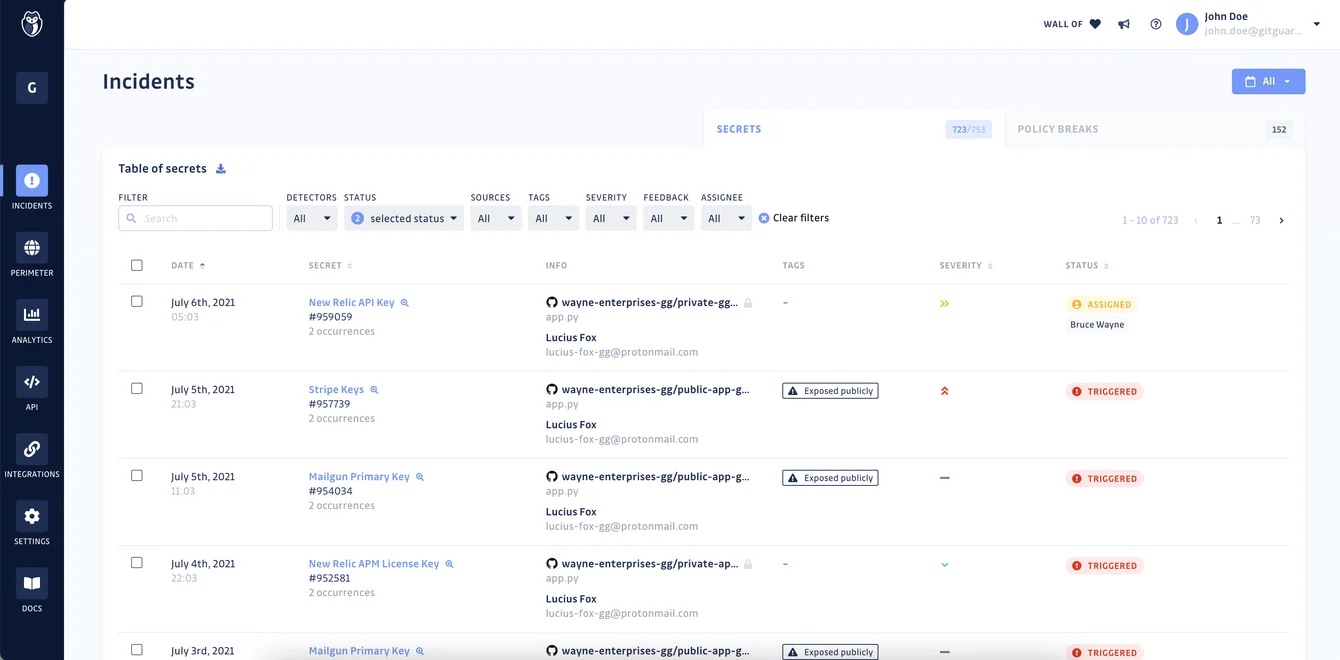The image size is (1340, 660).
Task: Open the New Relic API Key incident link
Action: click(352, 303)
